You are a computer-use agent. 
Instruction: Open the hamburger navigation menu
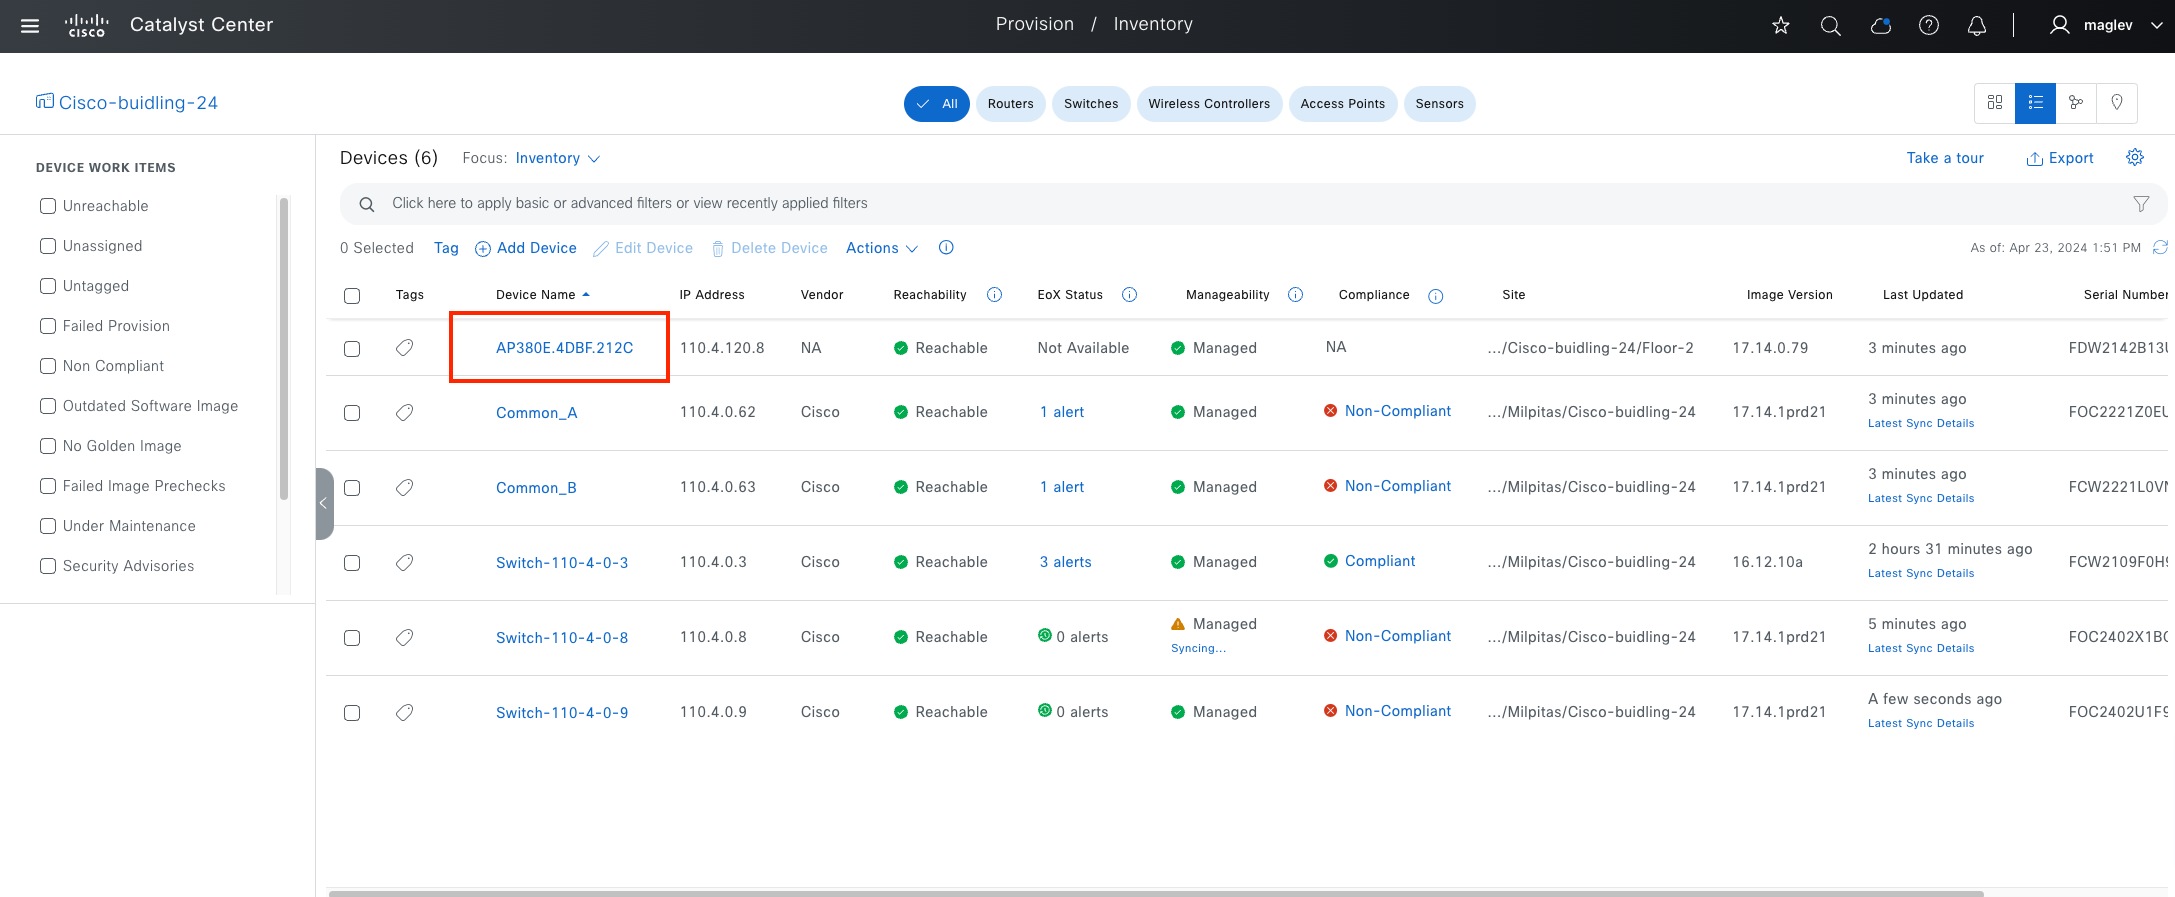point(30,26)
